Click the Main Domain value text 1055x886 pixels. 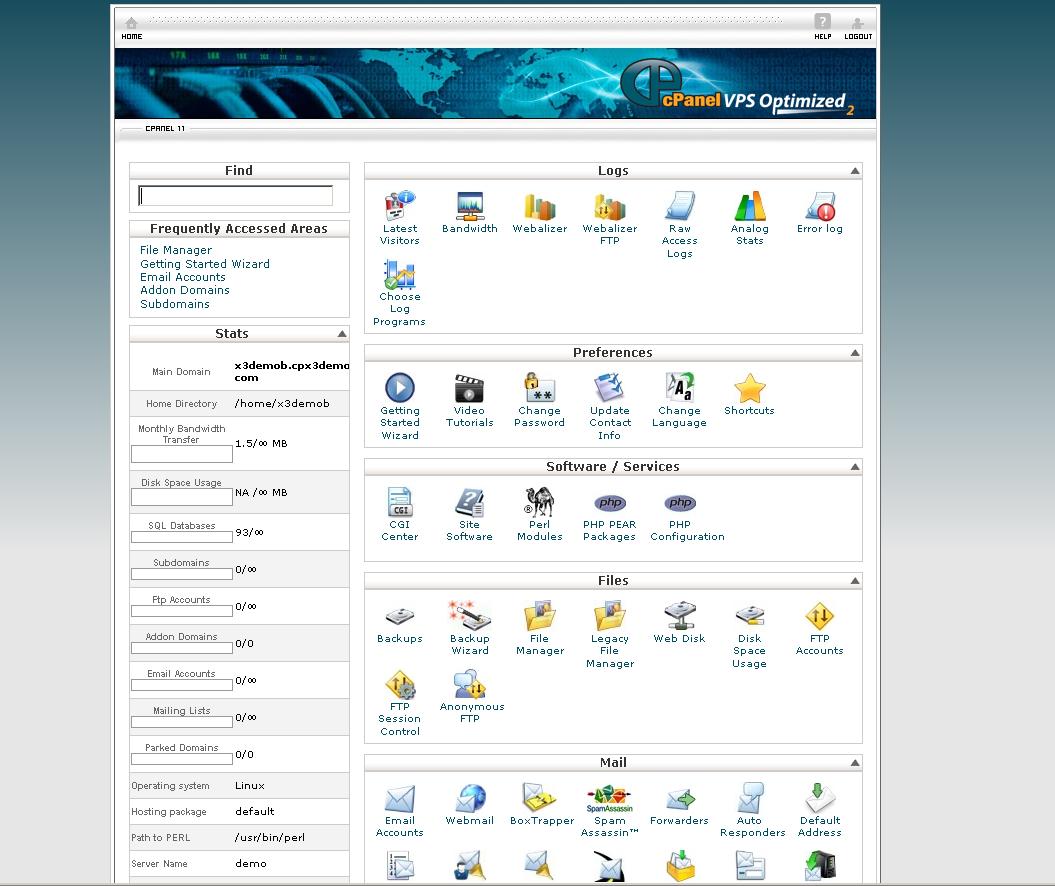point(291,371)
